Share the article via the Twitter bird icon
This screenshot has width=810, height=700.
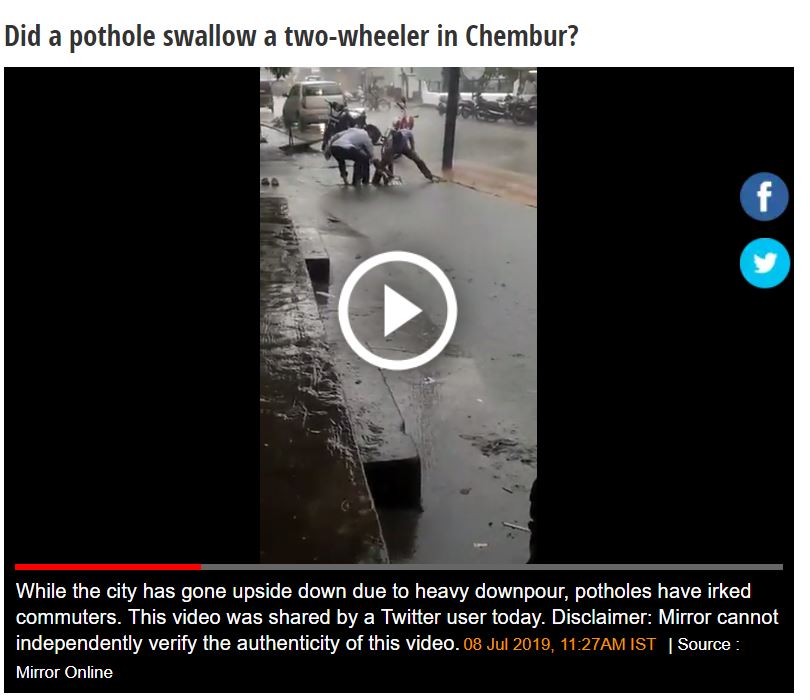pos(765,263)
